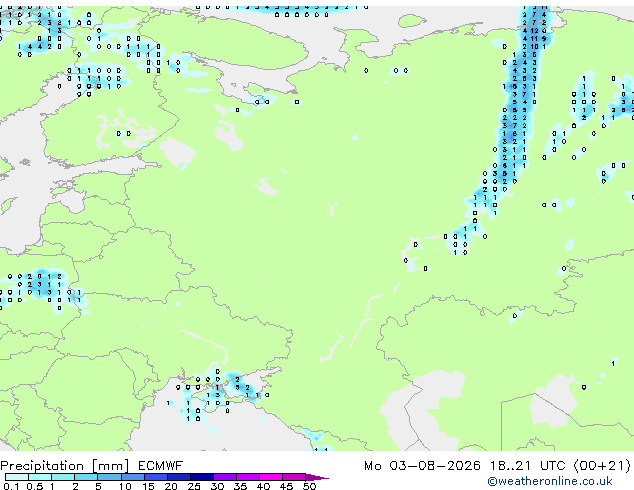
Task: Click the '40' legend scale label
Action: click(263, 486)
